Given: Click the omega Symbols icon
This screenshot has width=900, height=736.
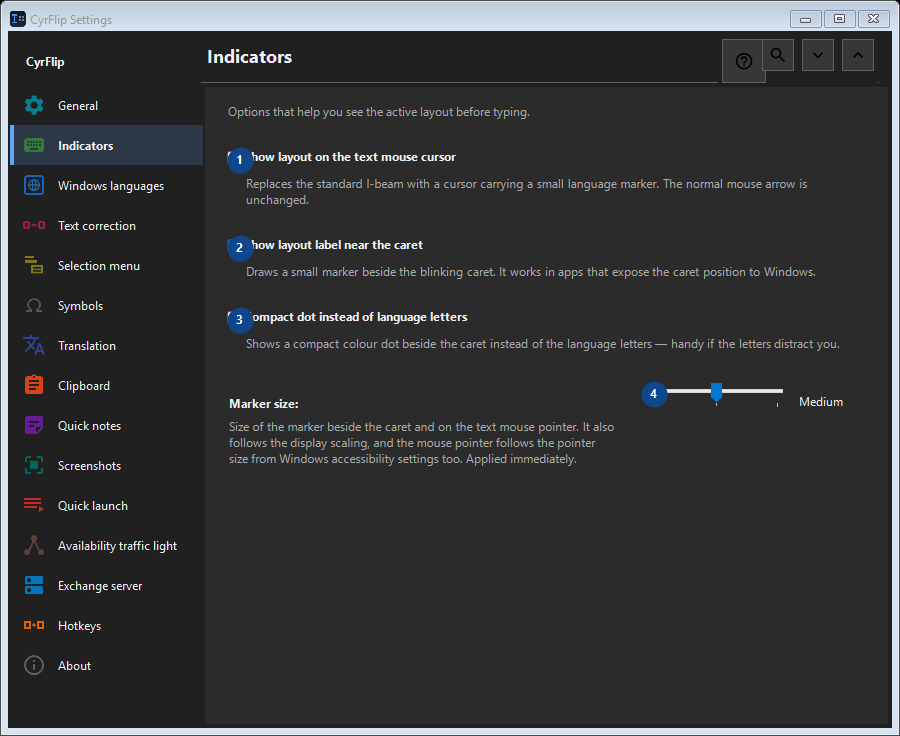Looking at the screenshot, I should (x=34, y=305).
